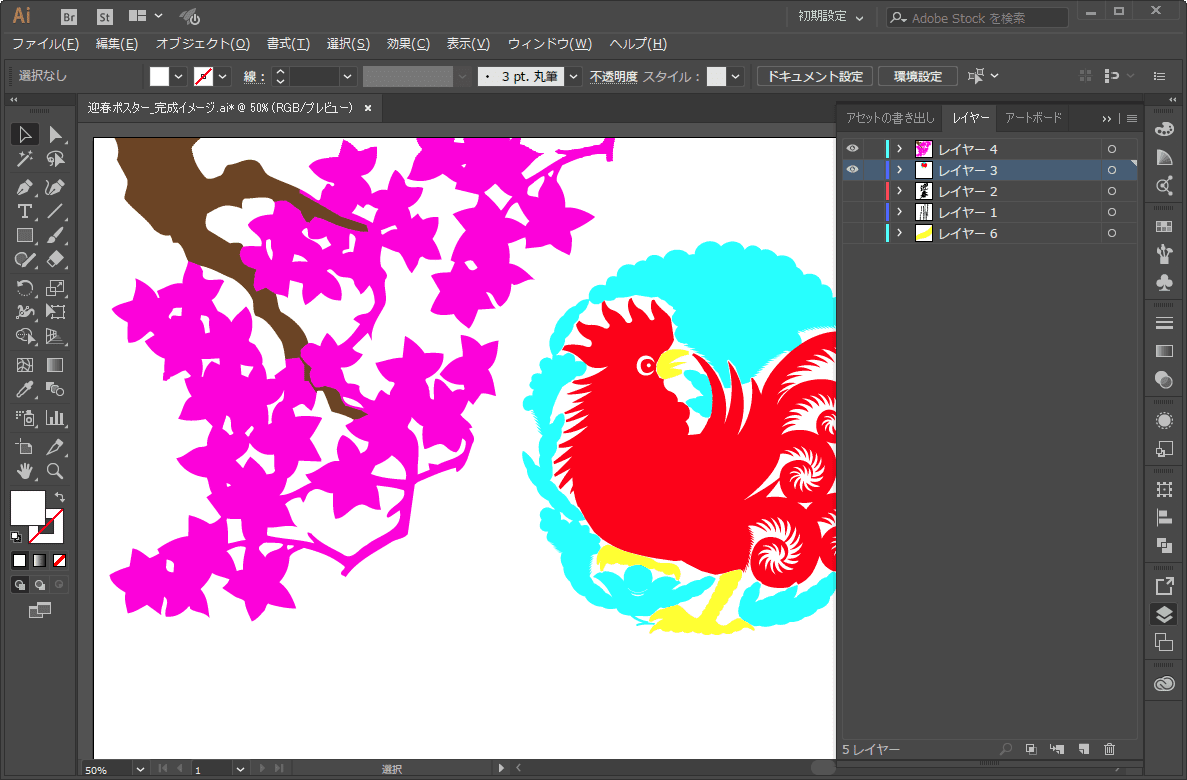
Task: Open the 効果 menu
Action: (x=408, y=44)
